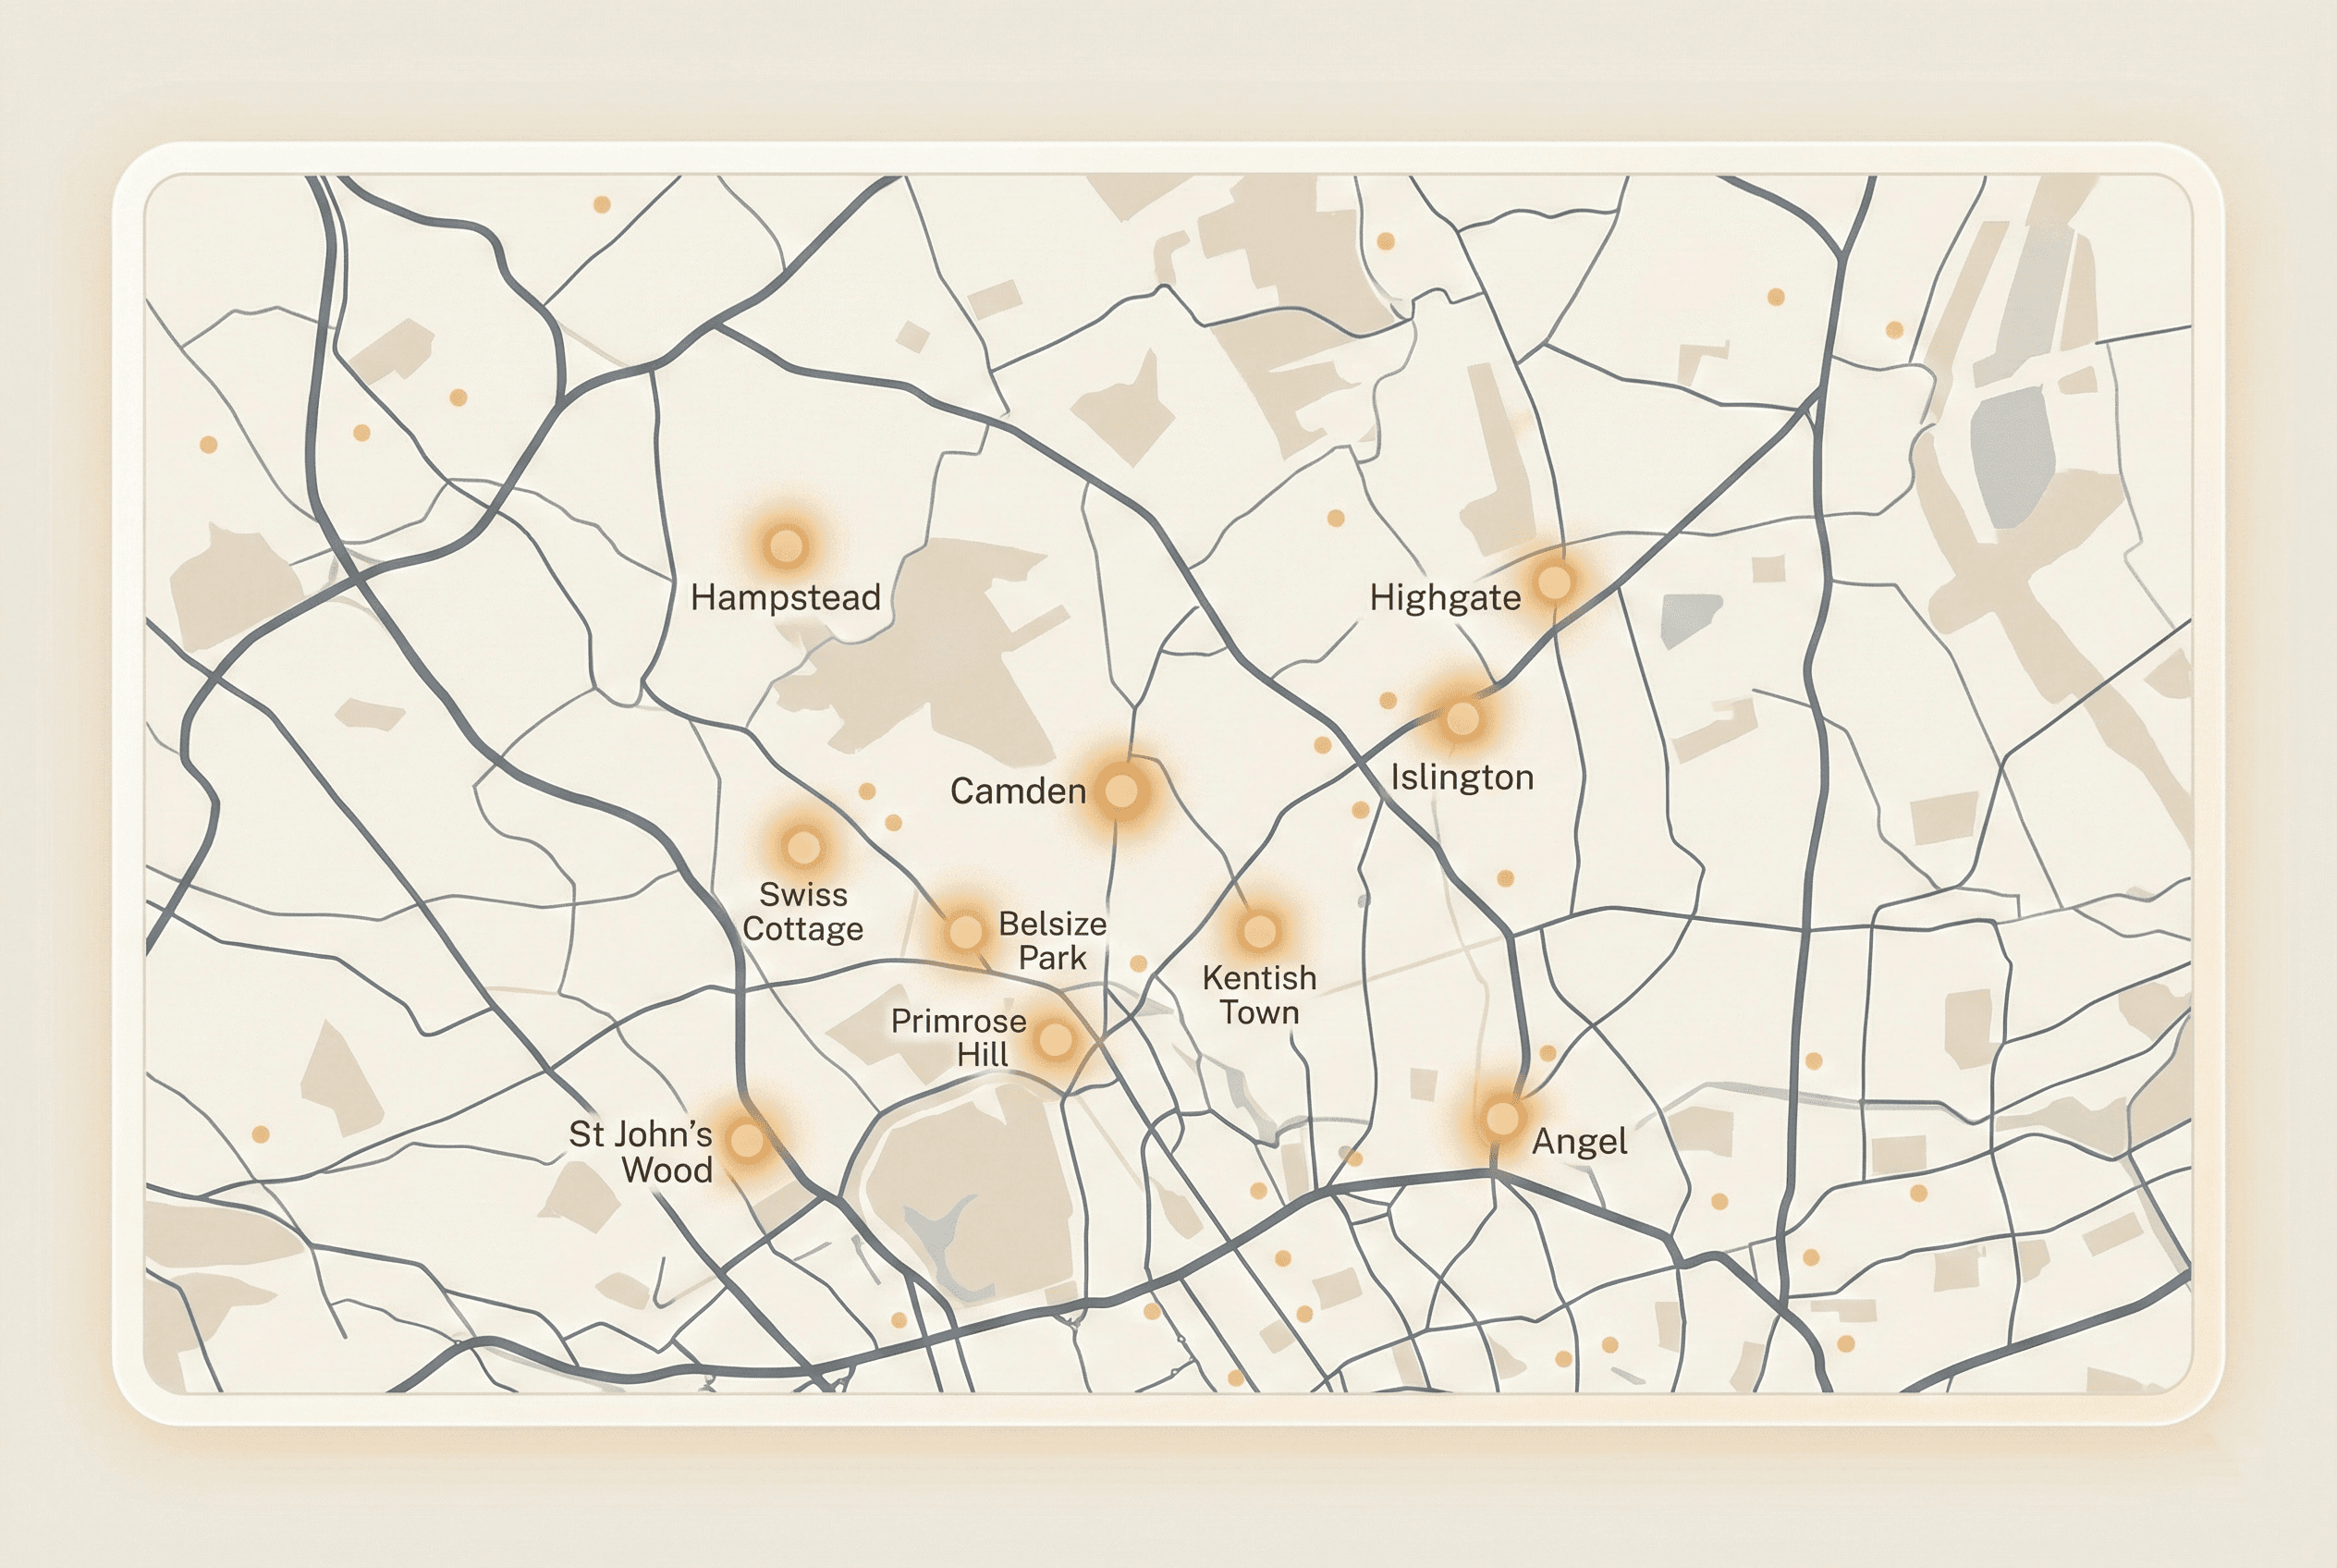The height and width of the screenshot is (1568, 2337).
Task: Click the Hampstead label text
Action: [x=785, y=598]
